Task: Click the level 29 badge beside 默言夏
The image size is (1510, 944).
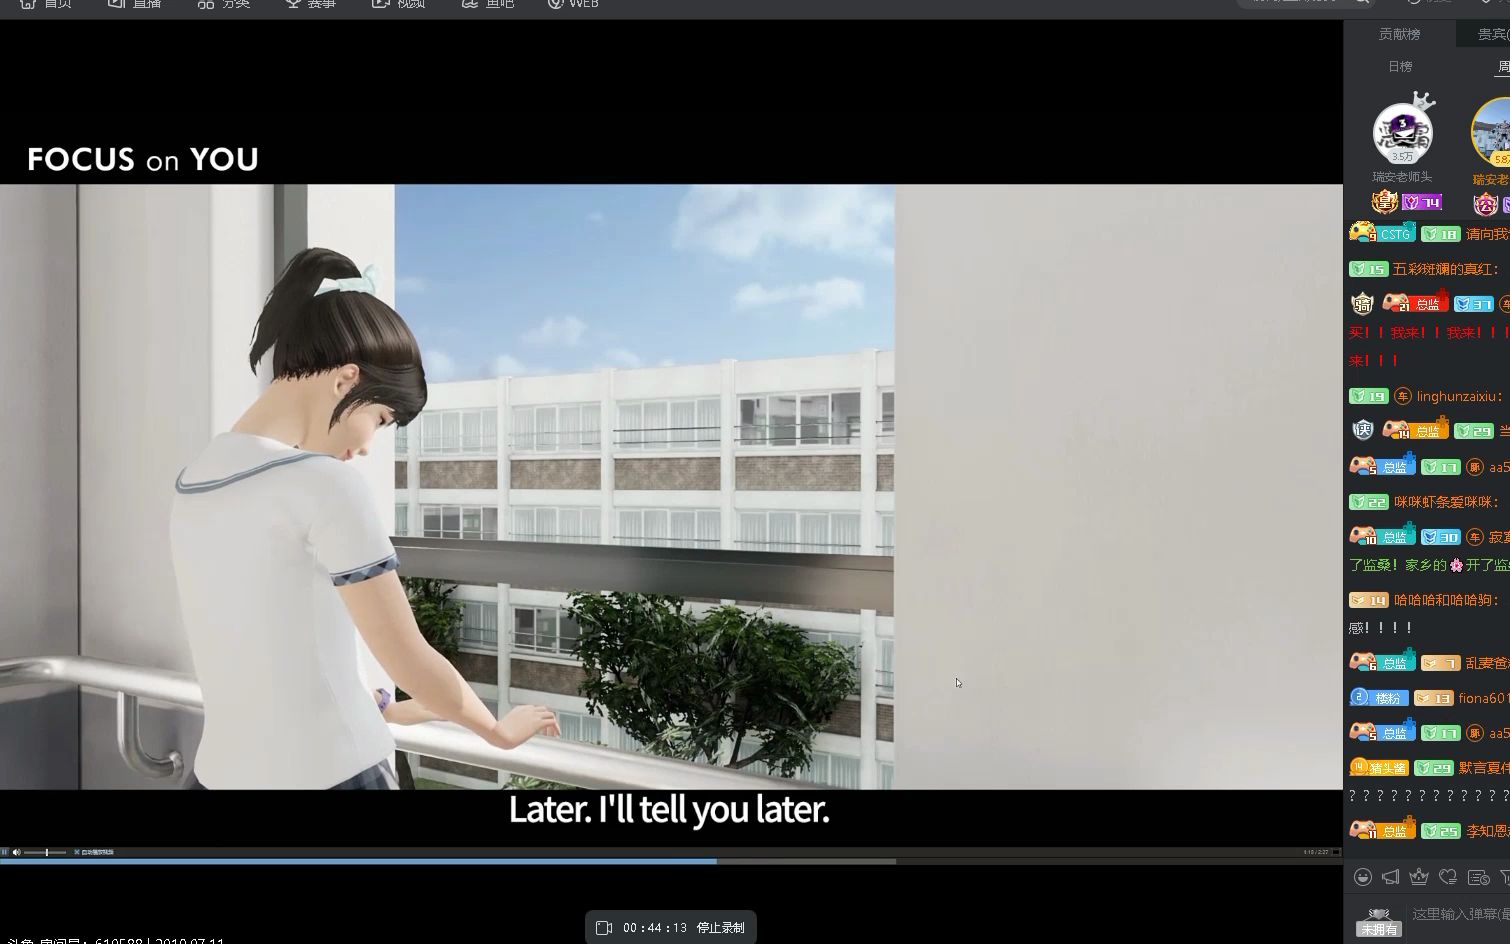Action: tap(1434, 768)
